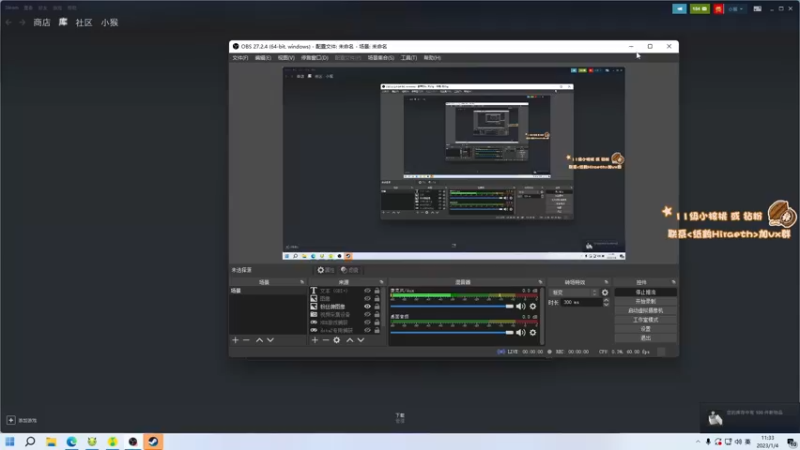Mute the desktop audio speaker icon
800x450 pixels.
[520, 333]
